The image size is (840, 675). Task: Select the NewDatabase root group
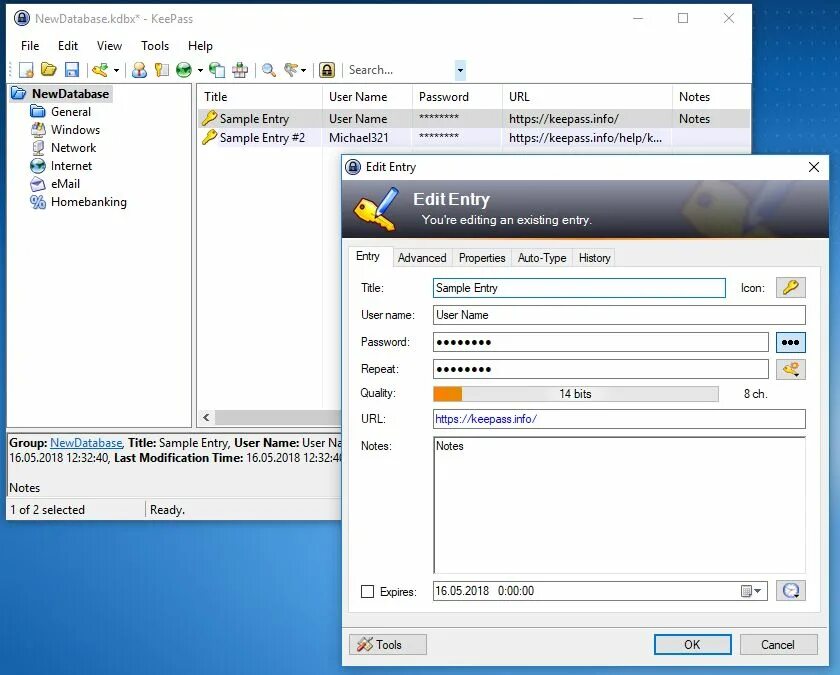coord(70,94)
